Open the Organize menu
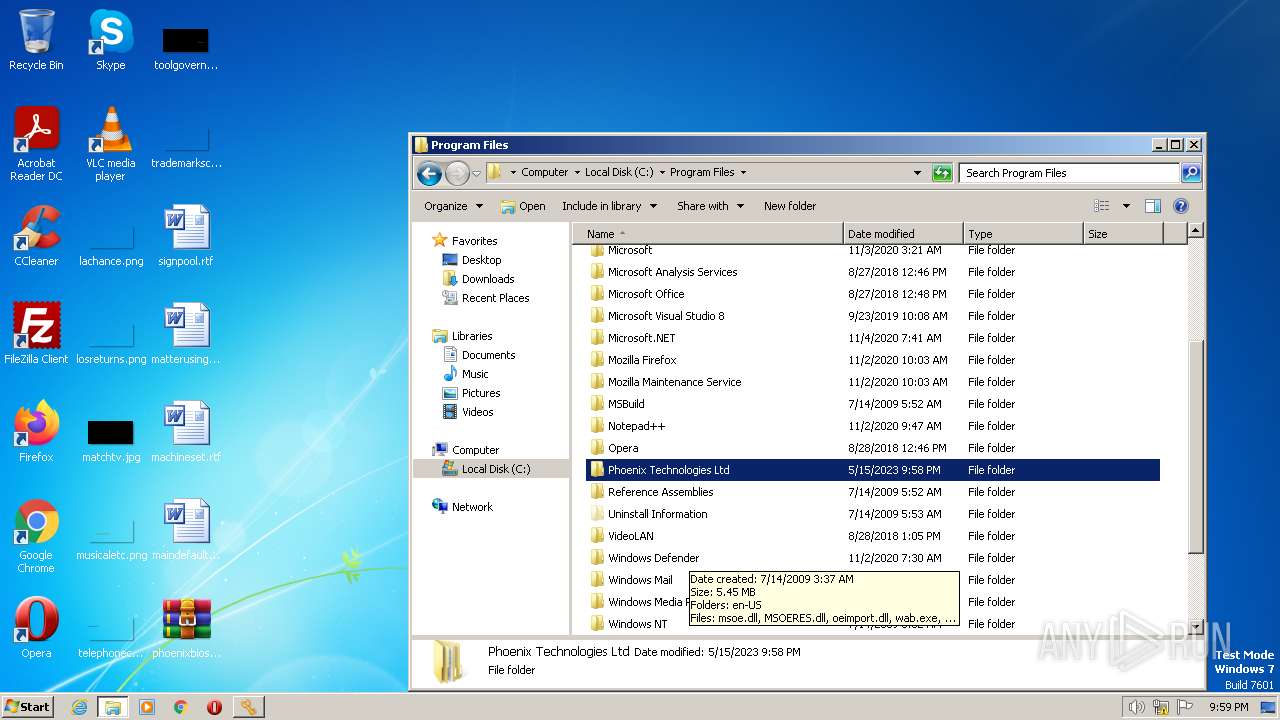This screenshot has height=720, width=1280. [x=453, y=206]
